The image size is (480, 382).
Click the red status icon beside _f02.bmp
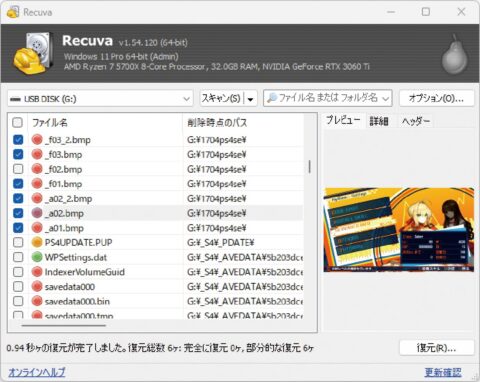pyautogui.click(x=37, y=169)
